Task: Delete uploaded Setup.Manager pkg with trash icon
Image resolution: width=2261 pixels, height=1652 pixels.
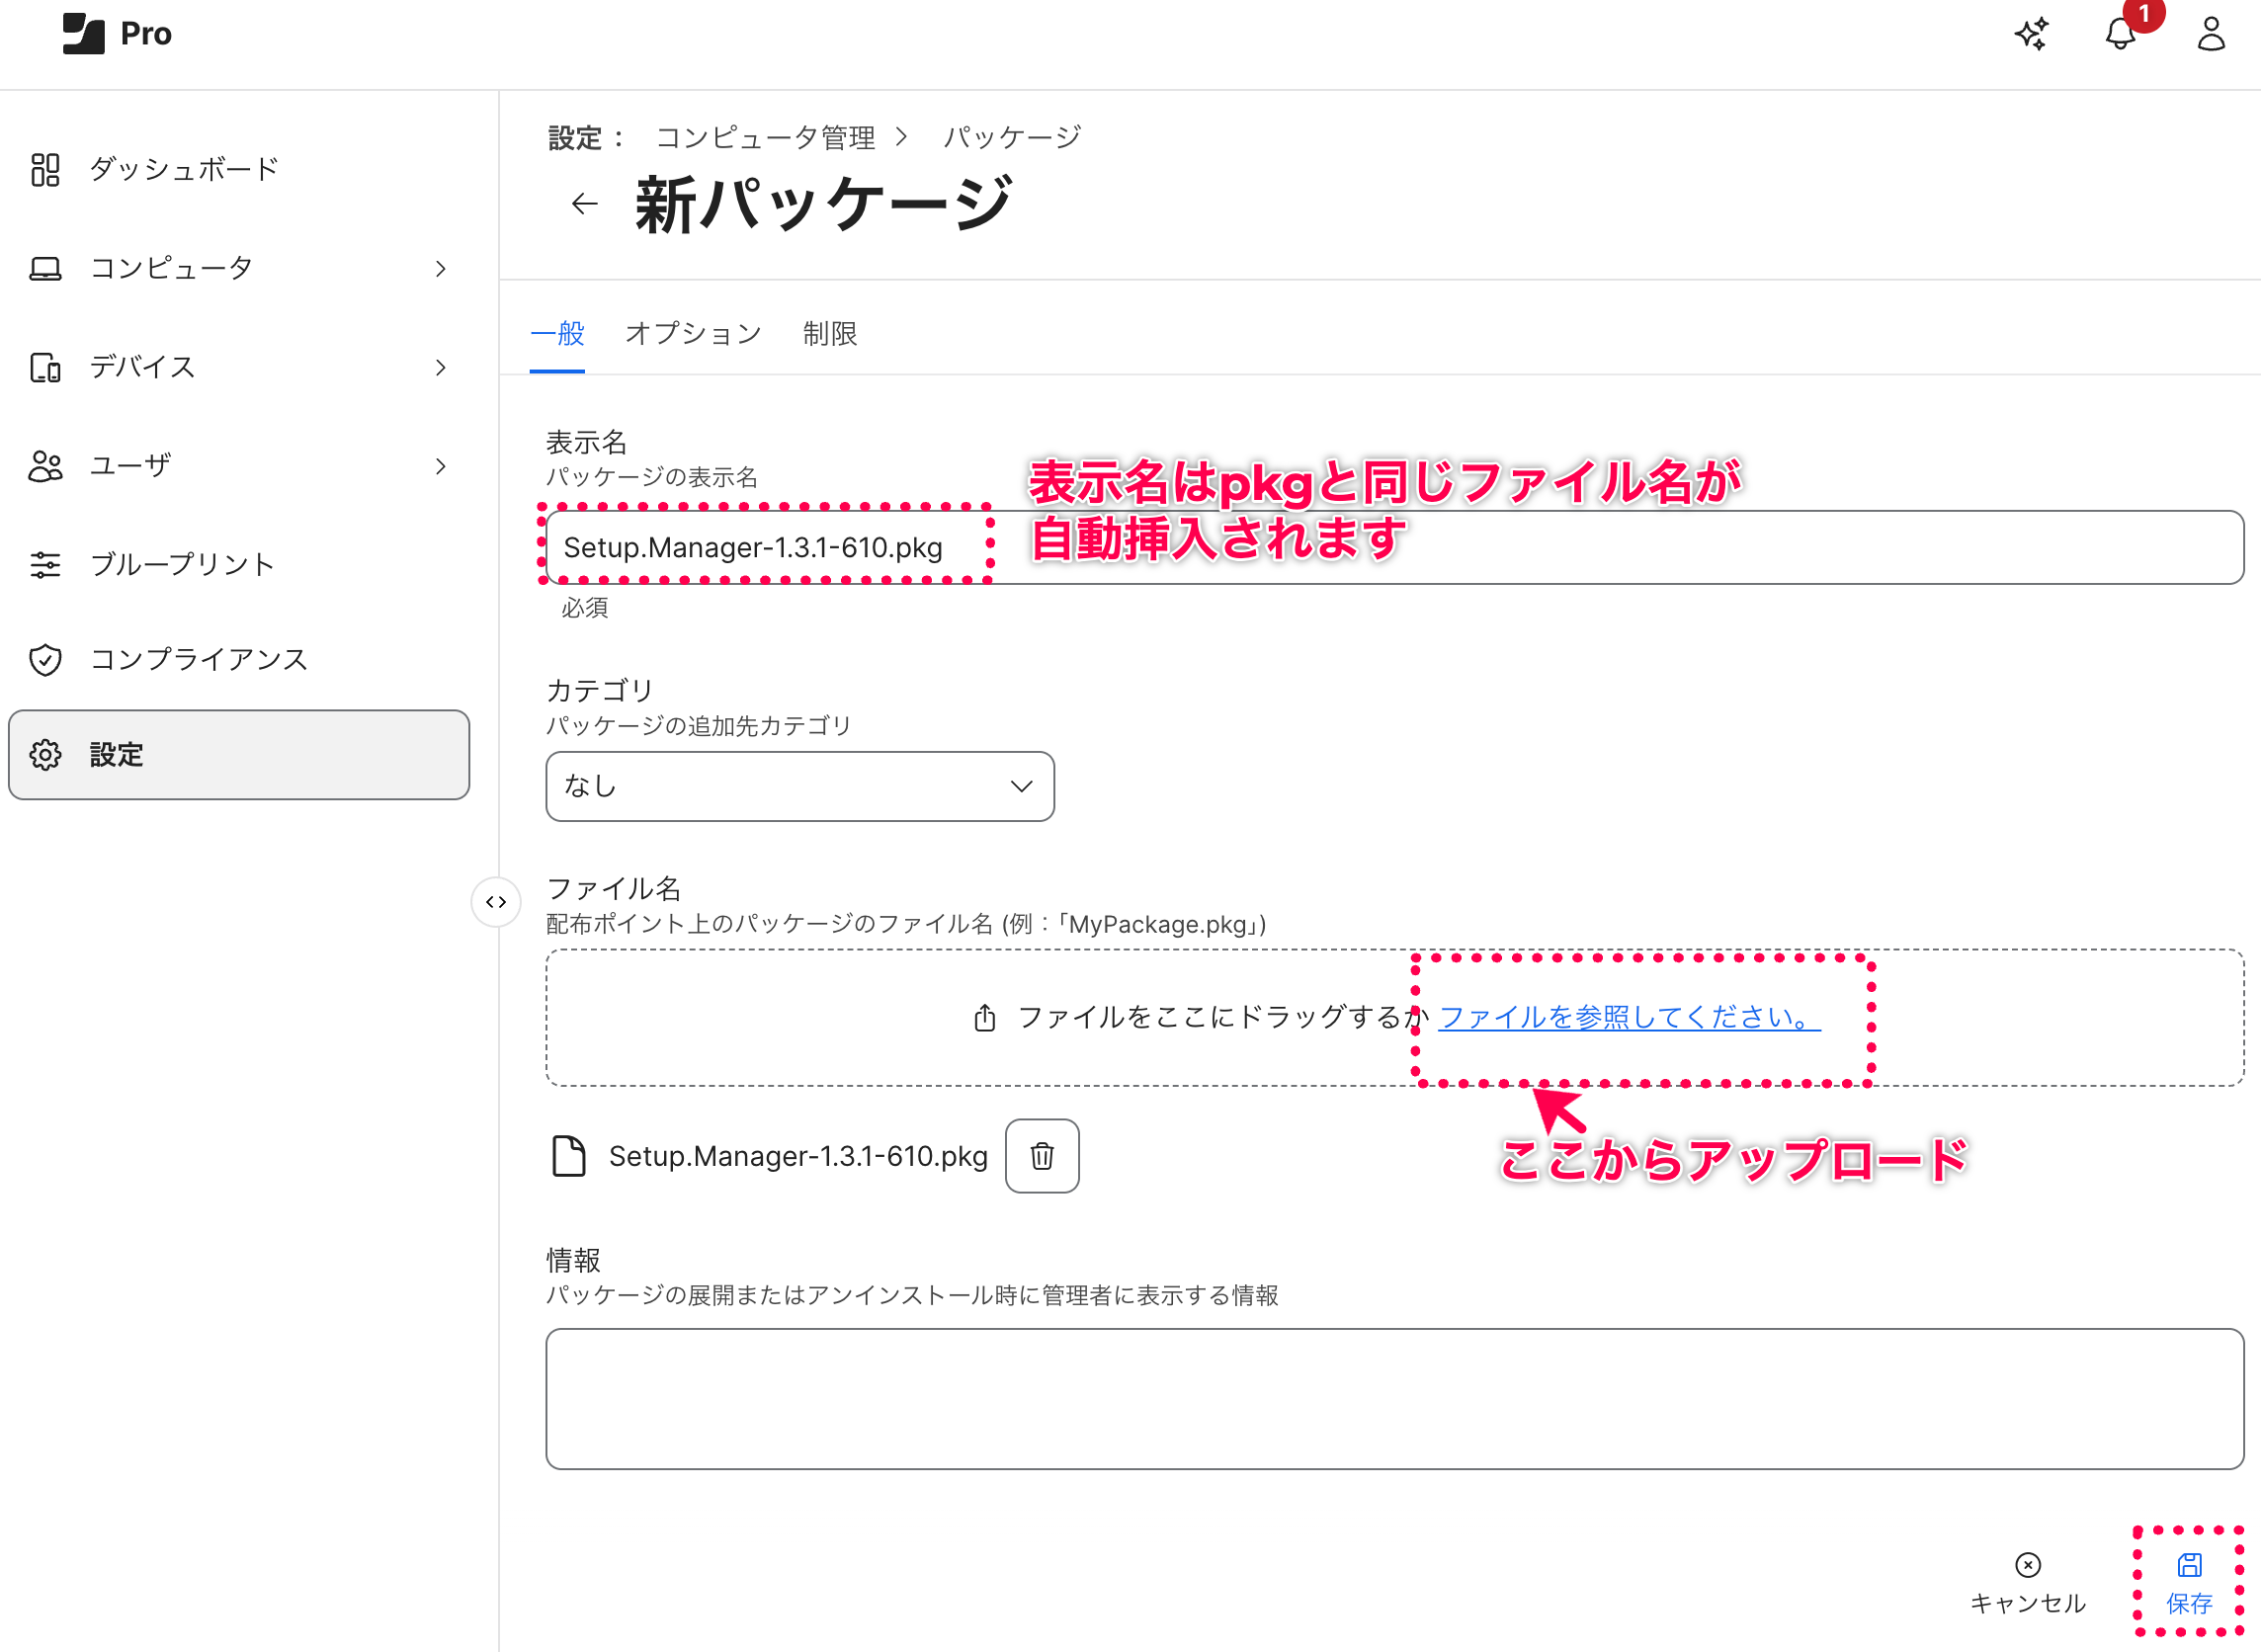Action: 1041,1156
